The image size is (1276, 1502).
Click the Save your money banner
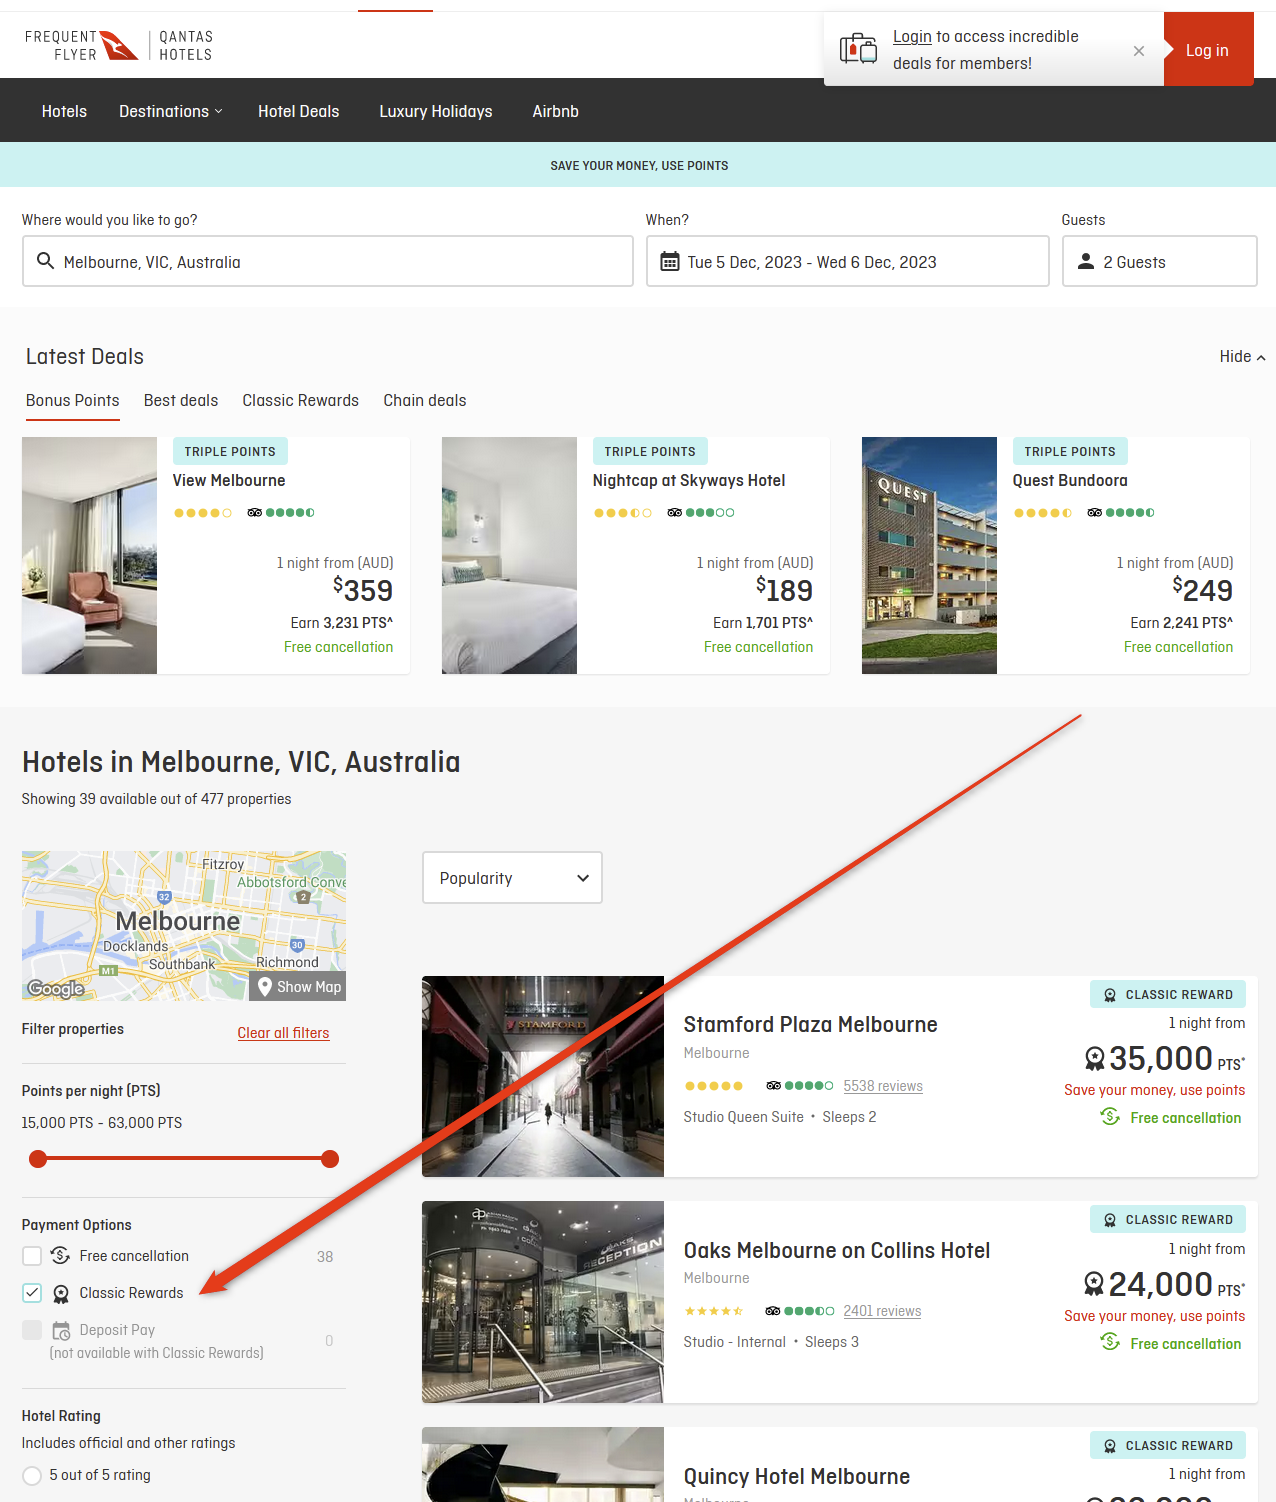(x=638, y=165)
